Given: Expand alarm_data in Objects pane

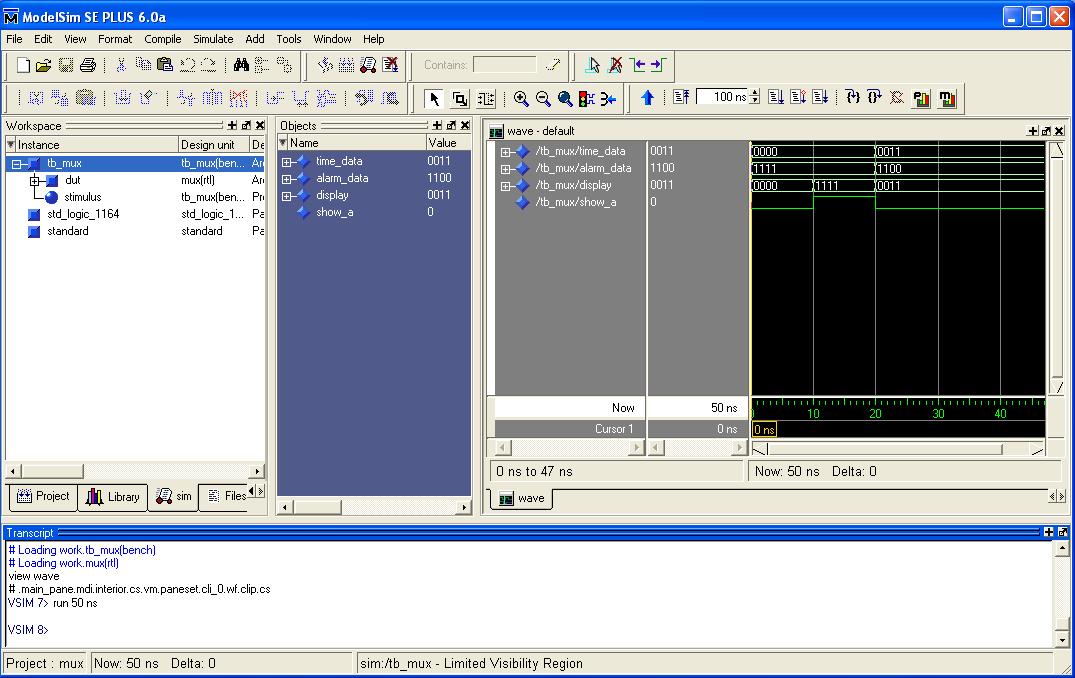Looking at the screenshot, I should coord(287,179).
